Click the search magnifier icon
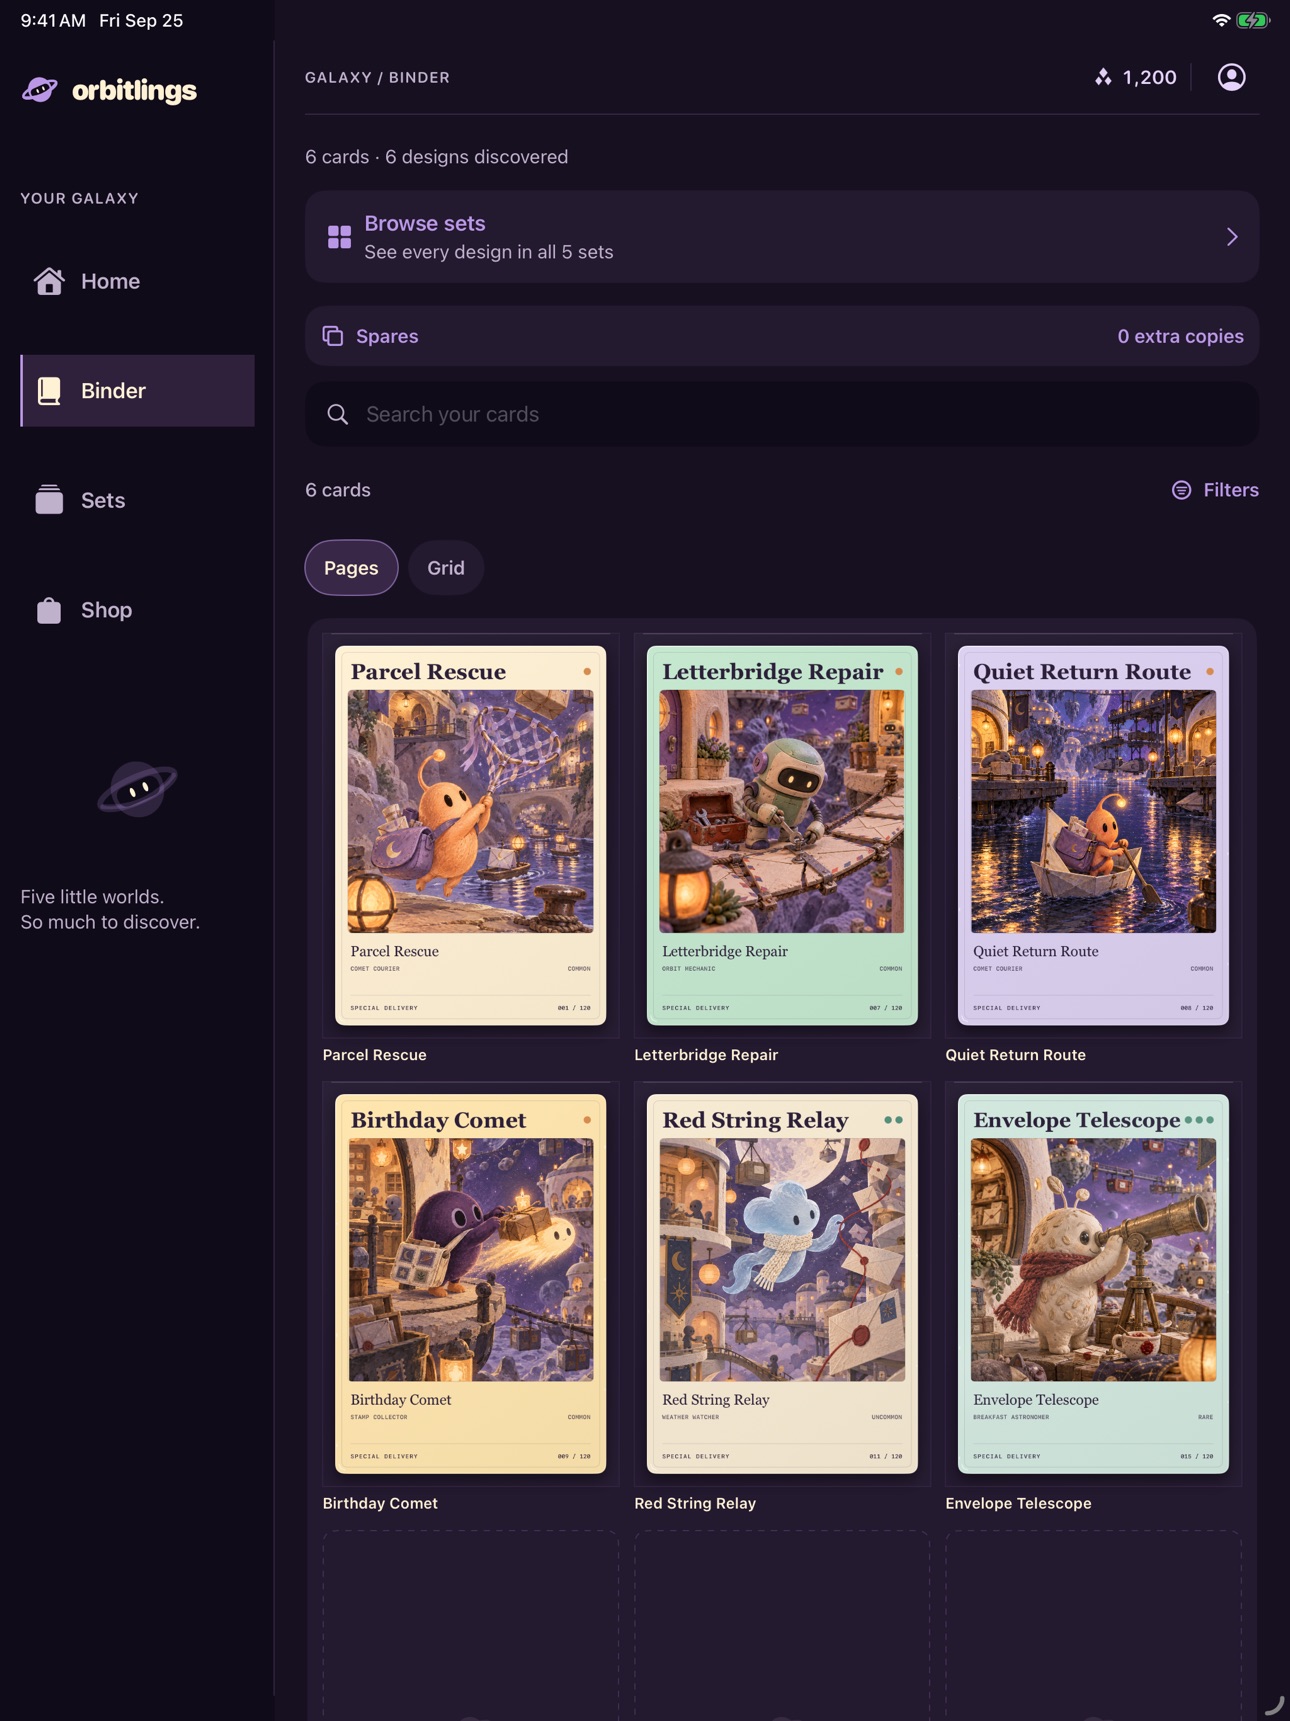Image resolution: width=1290 pixels, height=1721 pixels. [x=338, y=414]
